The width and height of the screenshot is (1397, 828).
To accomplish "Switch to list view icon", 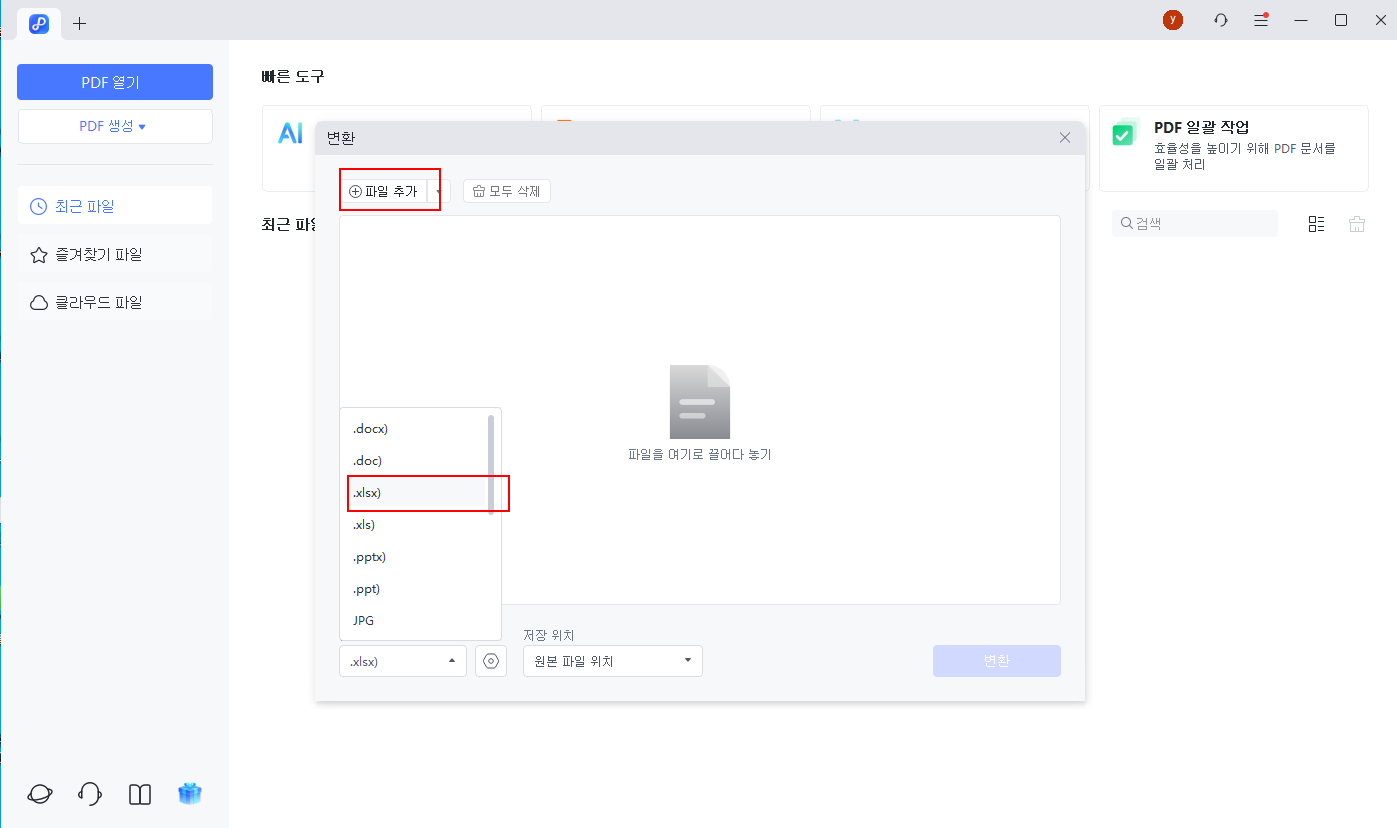I will [x=1316, y=224].
